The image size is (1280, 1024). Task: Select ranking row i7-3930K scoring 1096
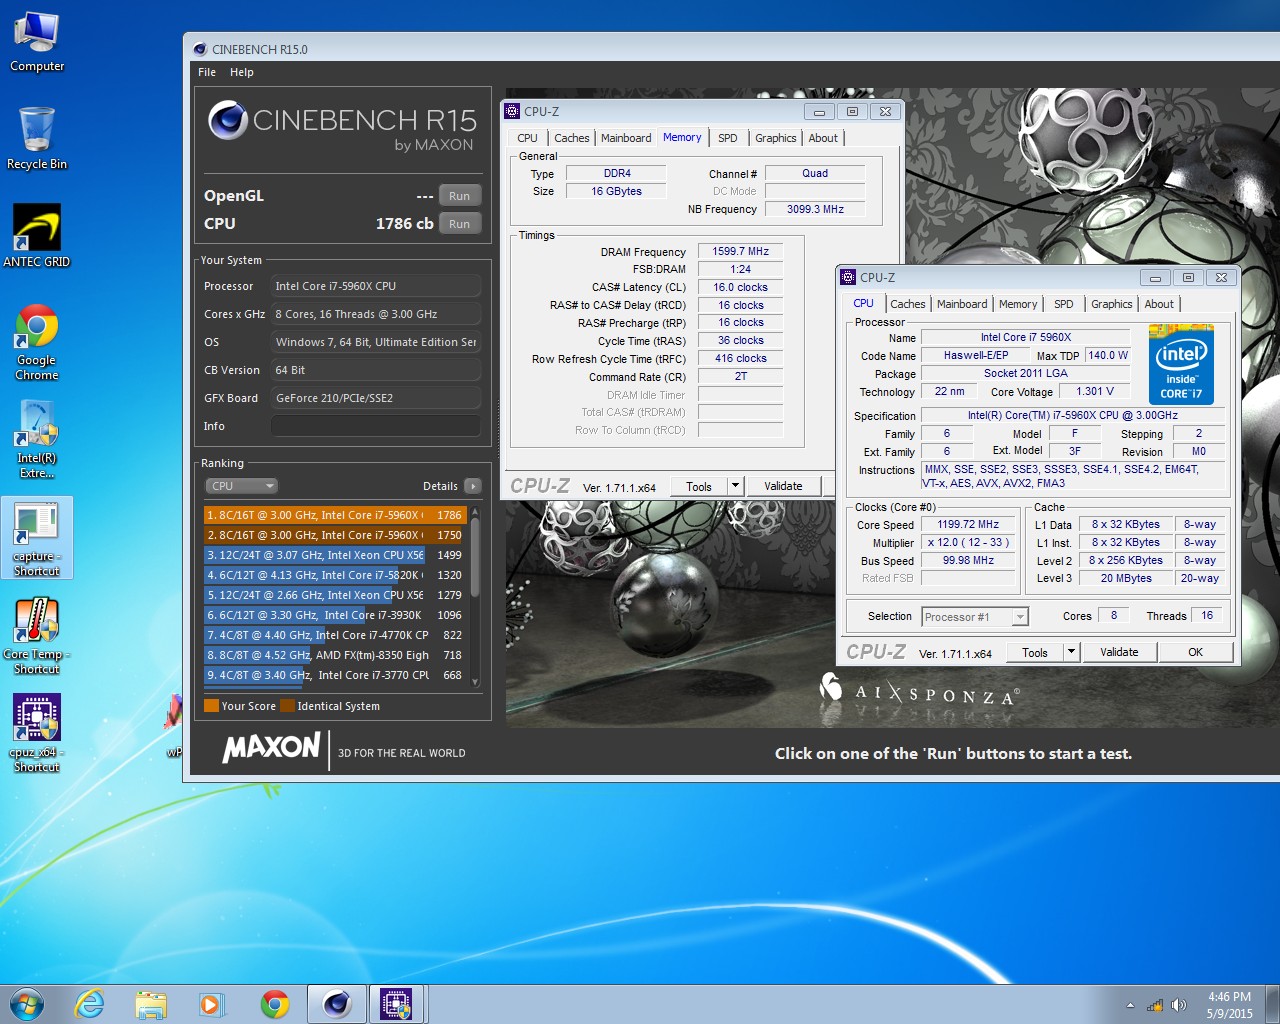[x=335, y=615]
